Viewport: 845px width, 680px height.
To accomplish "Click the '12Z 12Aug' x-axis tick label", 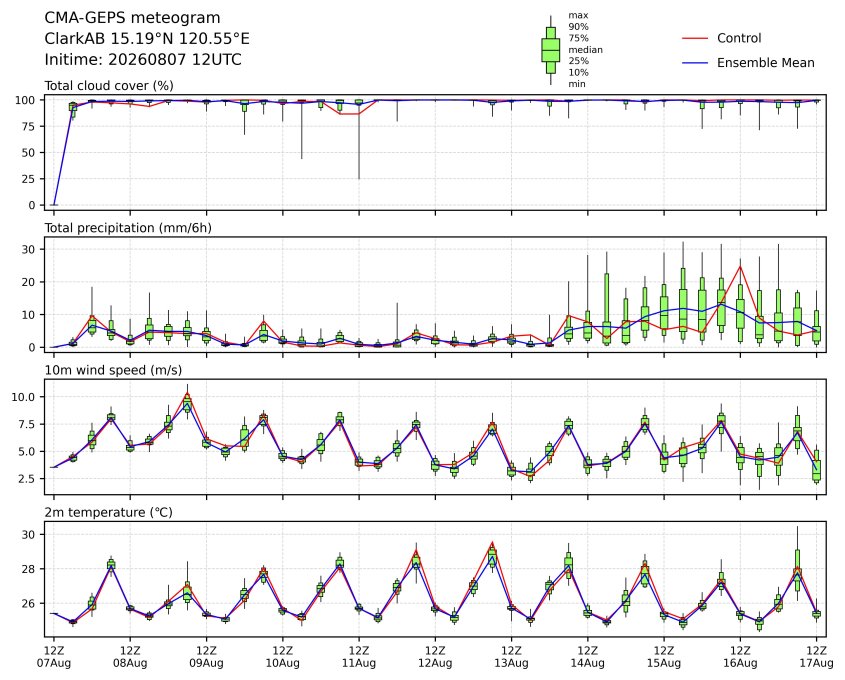I will tap(435, 657).
